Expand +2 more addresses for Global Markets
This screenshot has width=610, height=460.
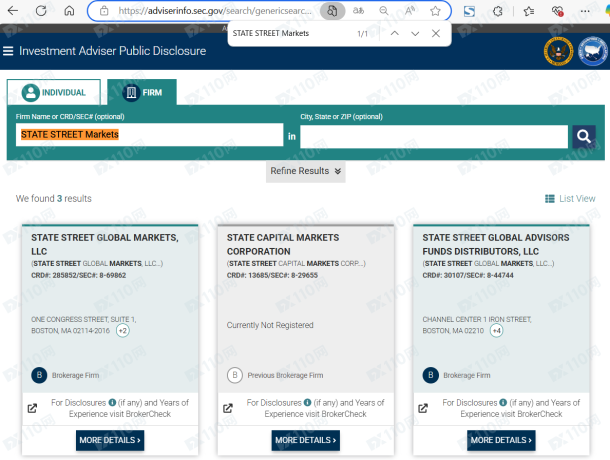(x=123, y=331)
